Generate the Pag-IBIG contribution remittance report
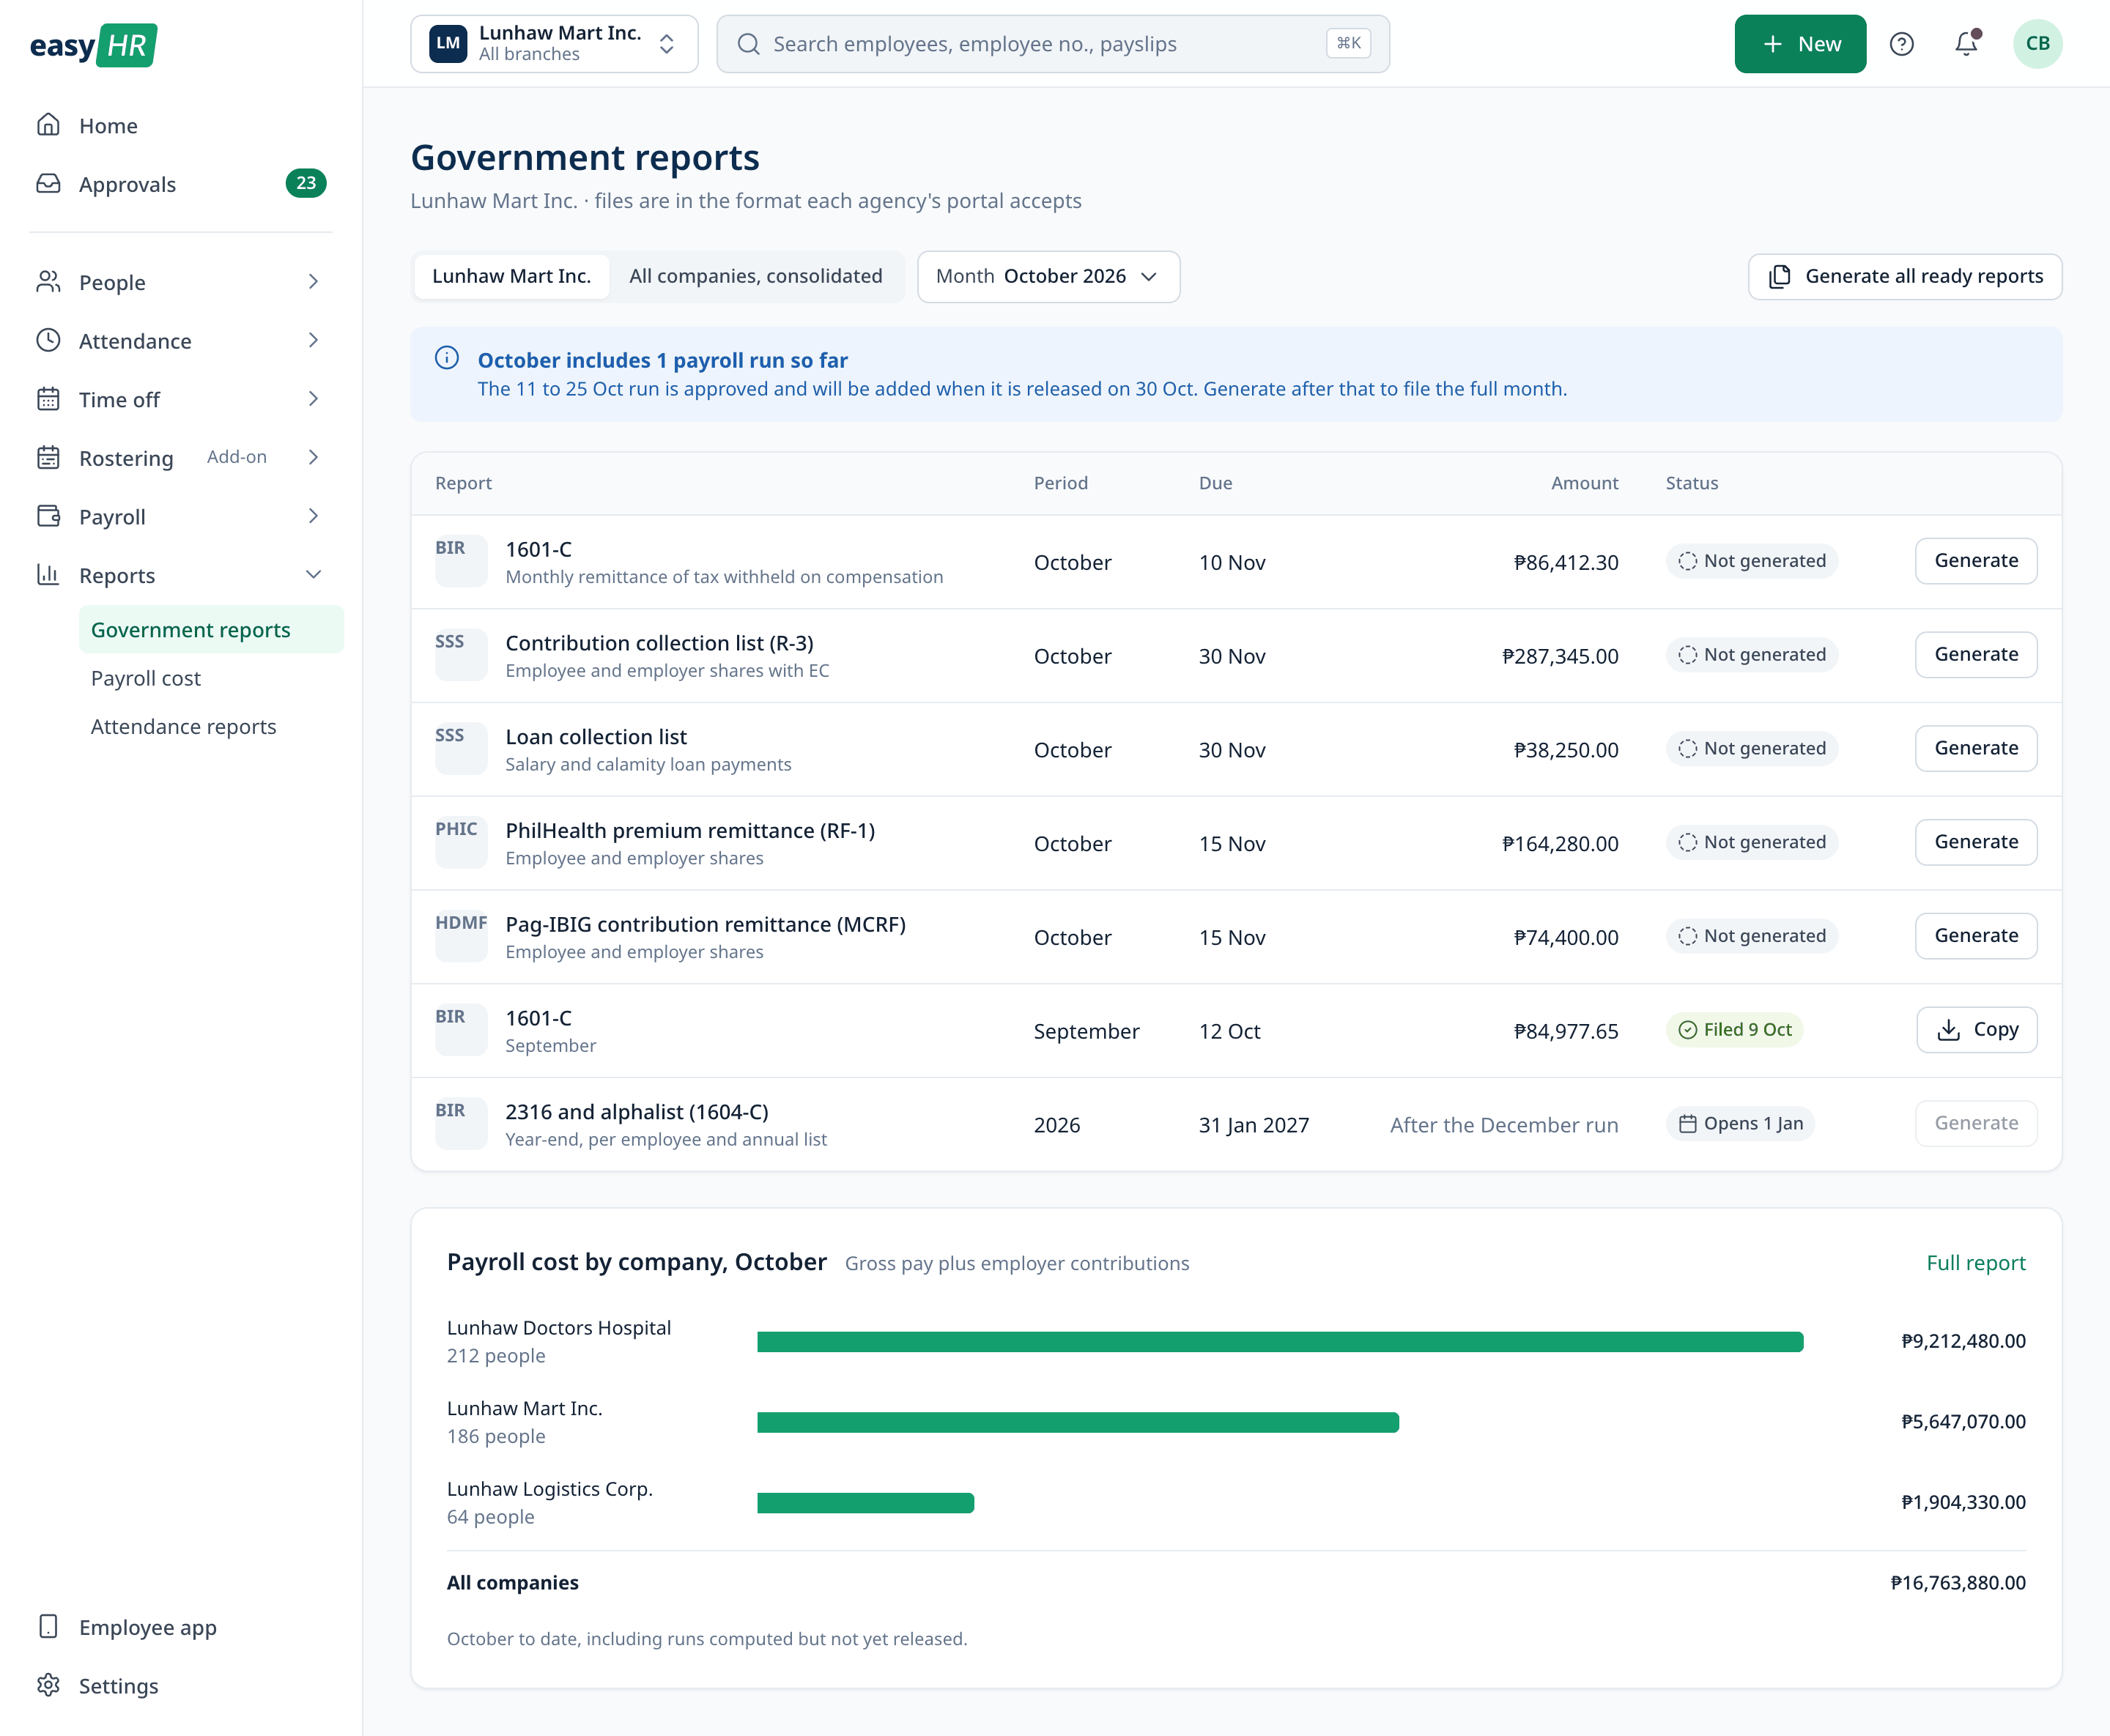This screenshot has width=2110, height=1736. tap(1976, 936)
